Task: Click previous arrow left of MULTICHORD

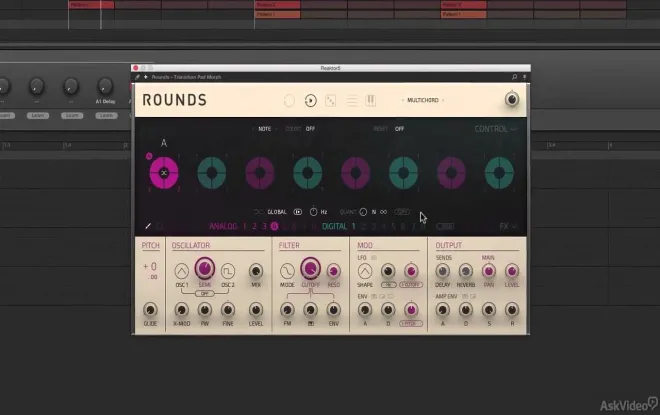Action: [x=402, y=100]
